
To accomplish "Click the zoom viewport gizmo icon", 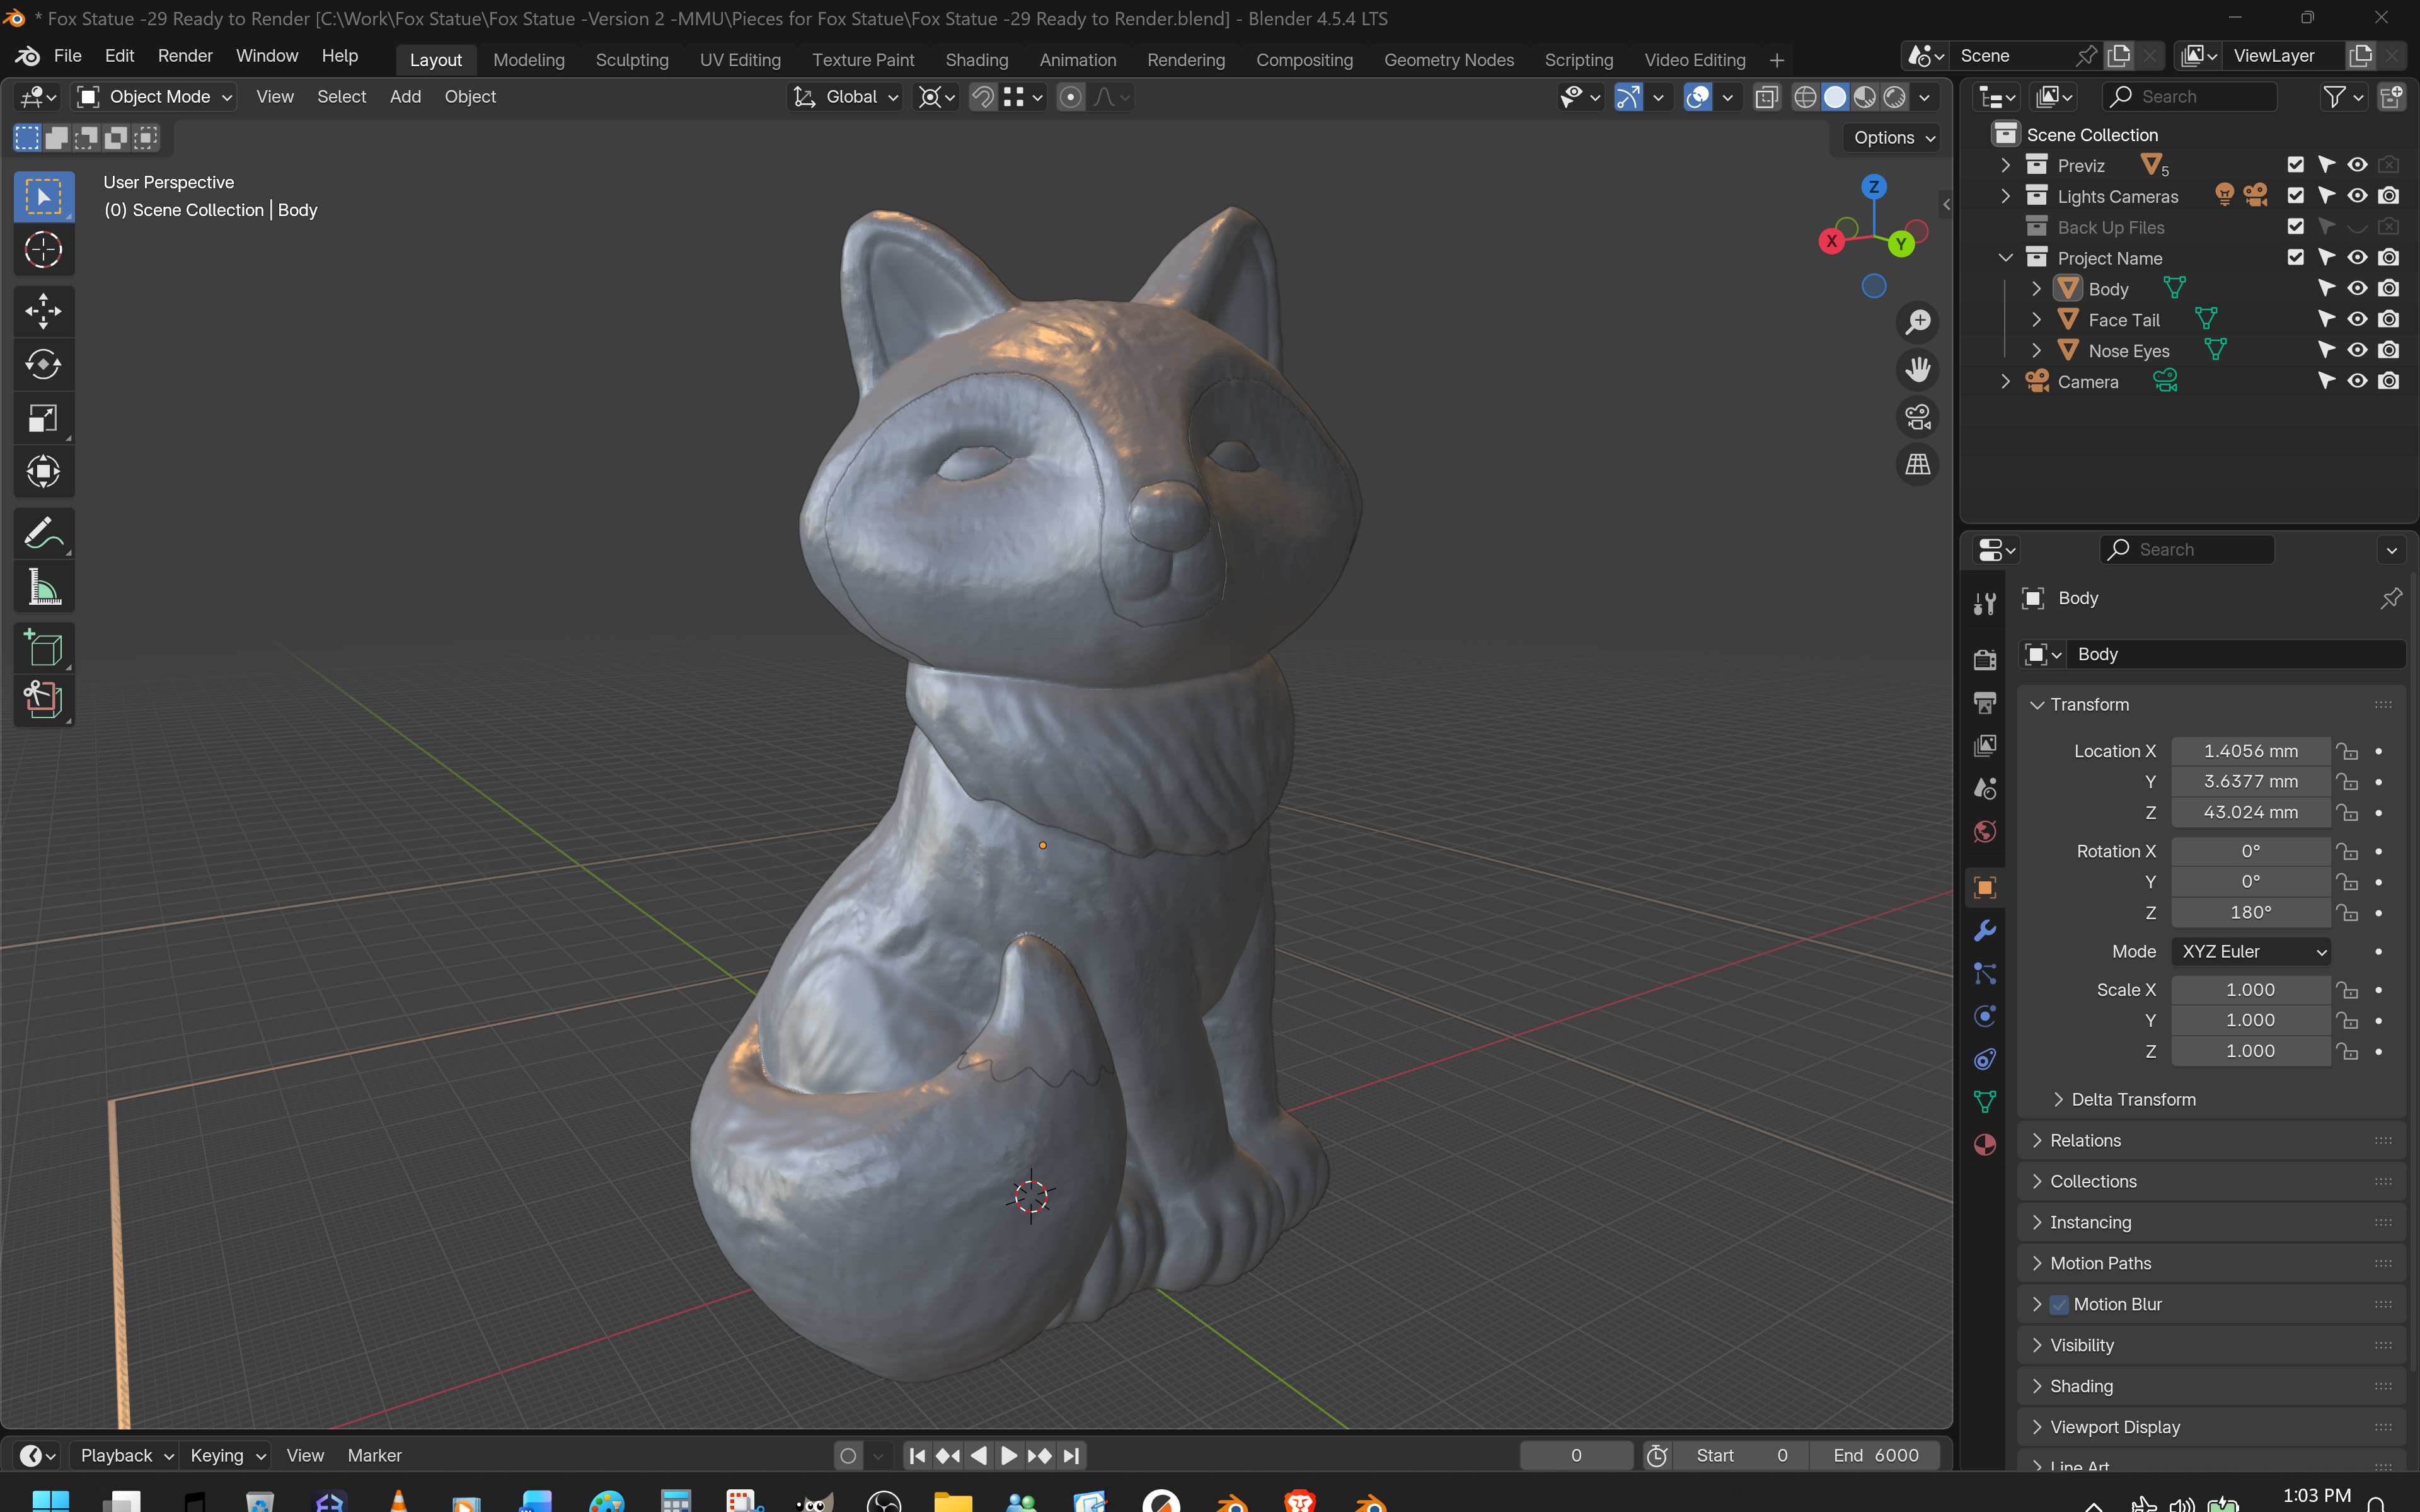I will coord(1917,322).
